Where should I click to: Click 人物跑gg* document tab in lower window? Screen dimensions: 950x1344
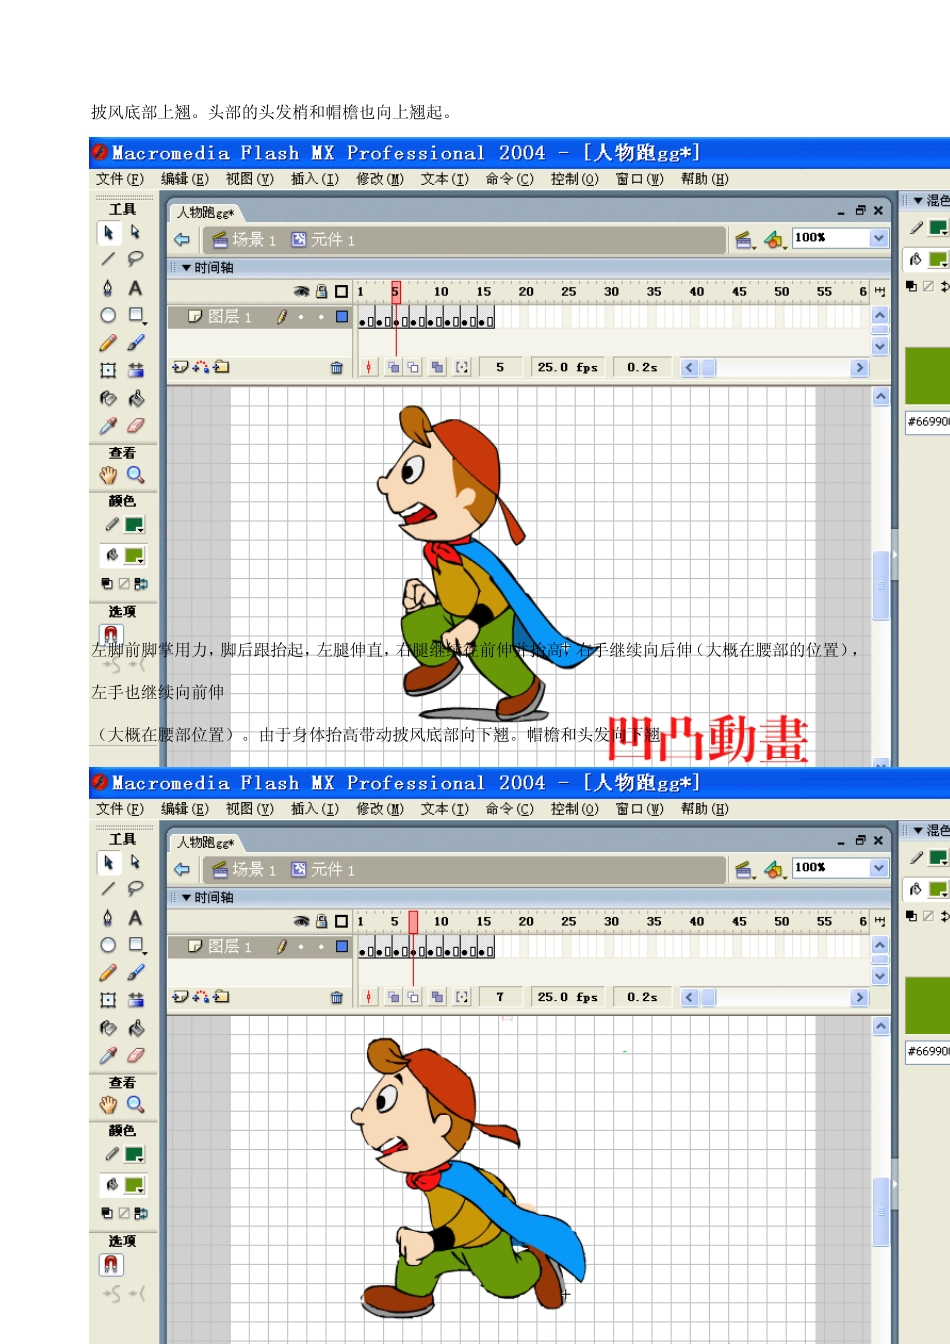206,842
